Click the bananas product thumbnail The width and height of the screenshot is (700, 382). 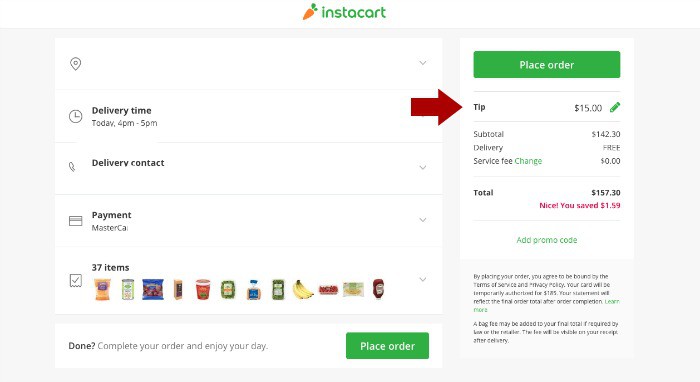click(x=303, y=289)
